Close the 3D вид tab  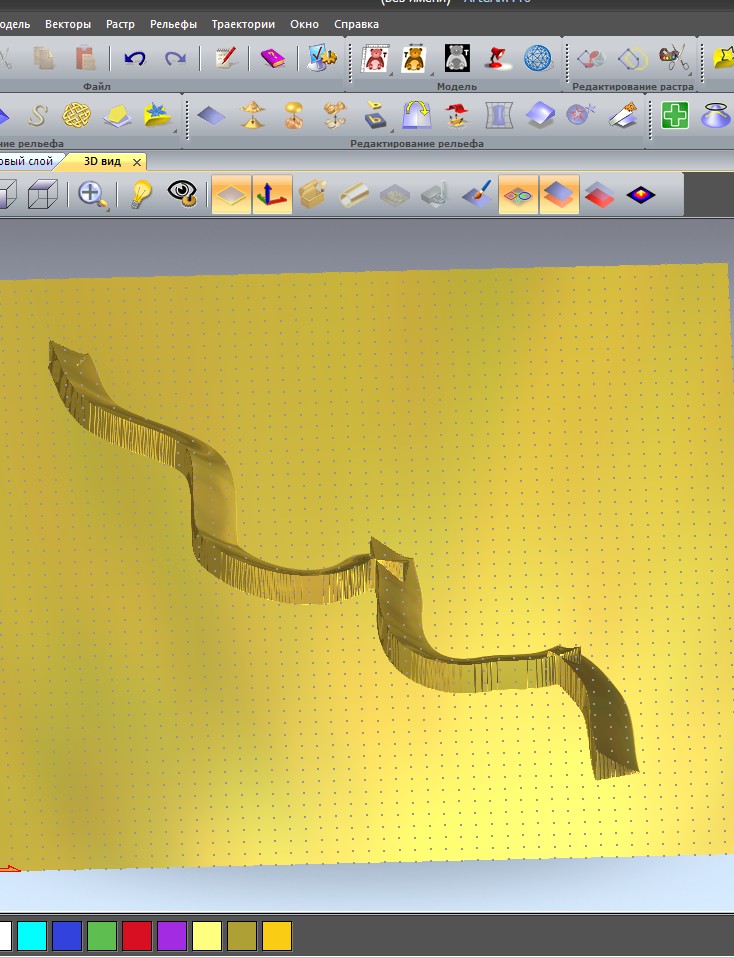[137, 162]
